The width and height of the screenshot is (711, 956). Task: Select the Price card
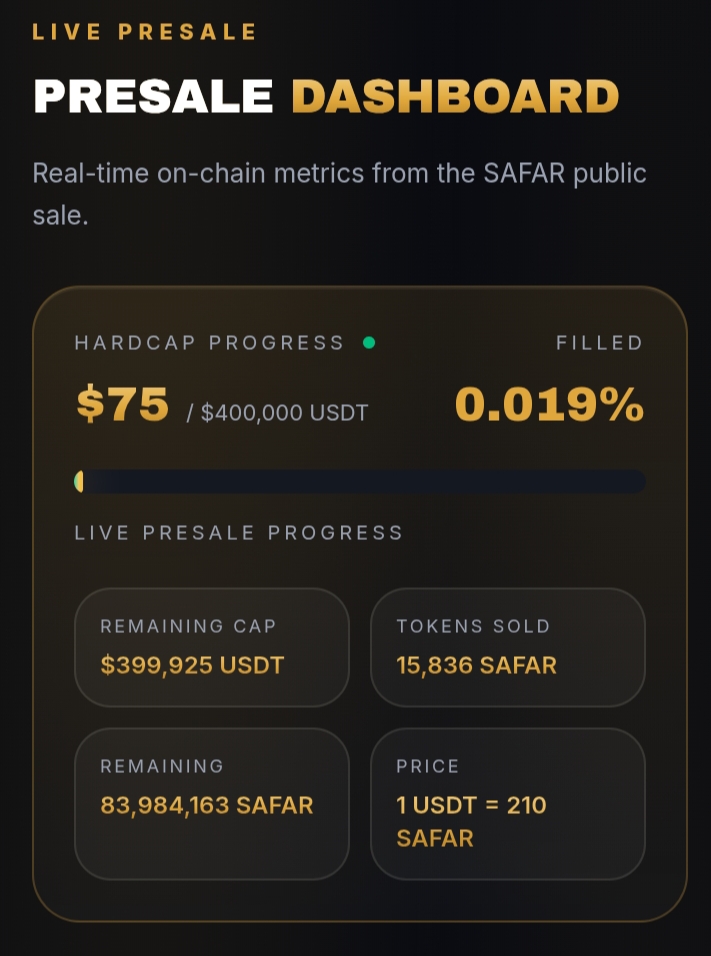click(x=507, y=804)
